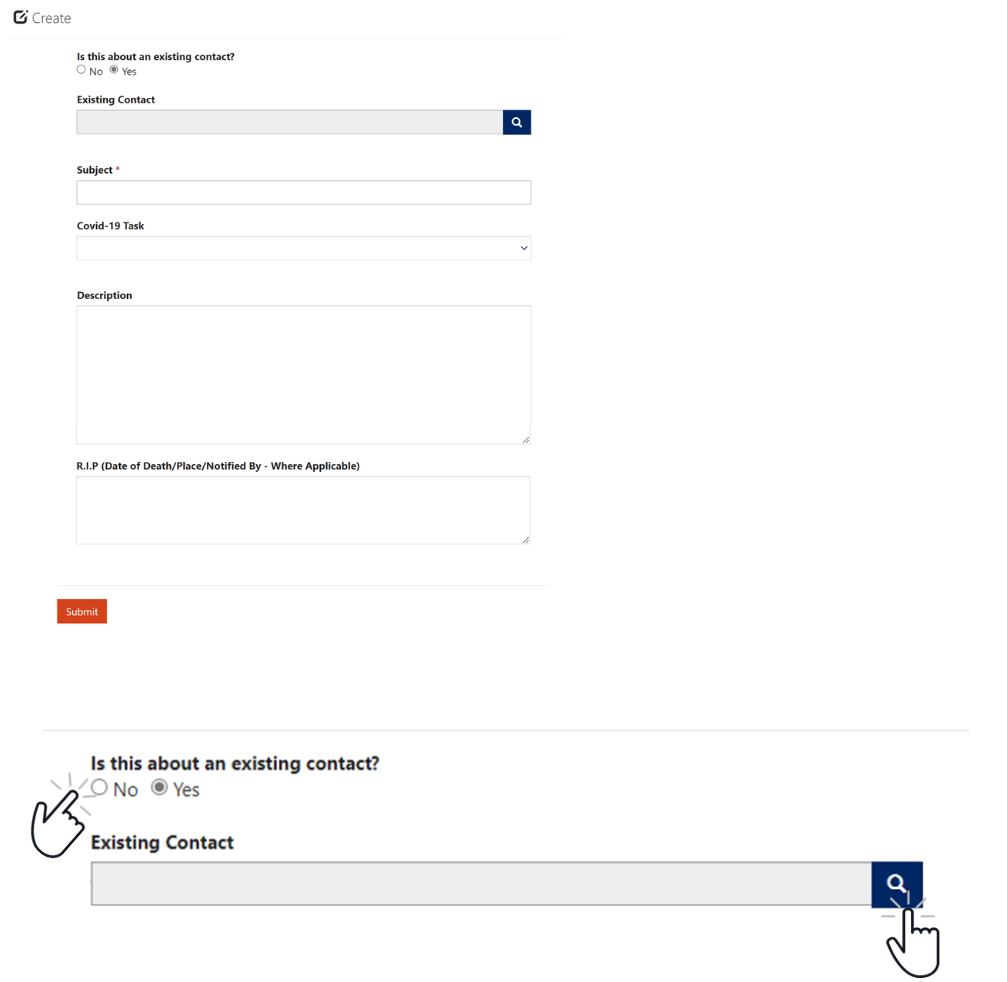This screenshot has width=1007, height=982.
Task: Click inside the Description text area
Action: point(304,375)
